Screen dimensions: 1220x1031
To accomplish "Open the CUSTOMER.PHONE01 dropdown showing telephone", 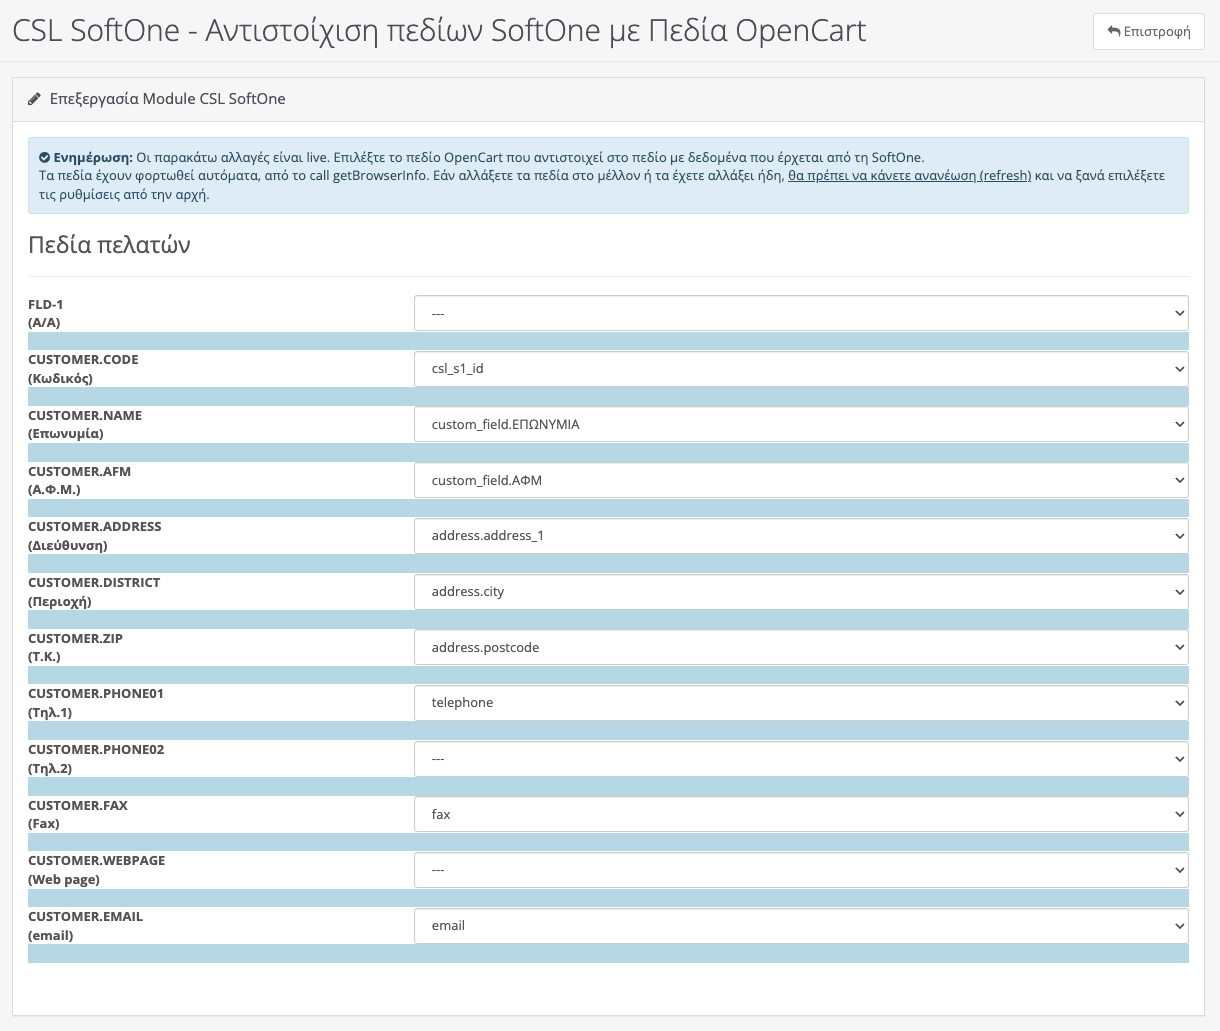I will (x=801, y=703).
